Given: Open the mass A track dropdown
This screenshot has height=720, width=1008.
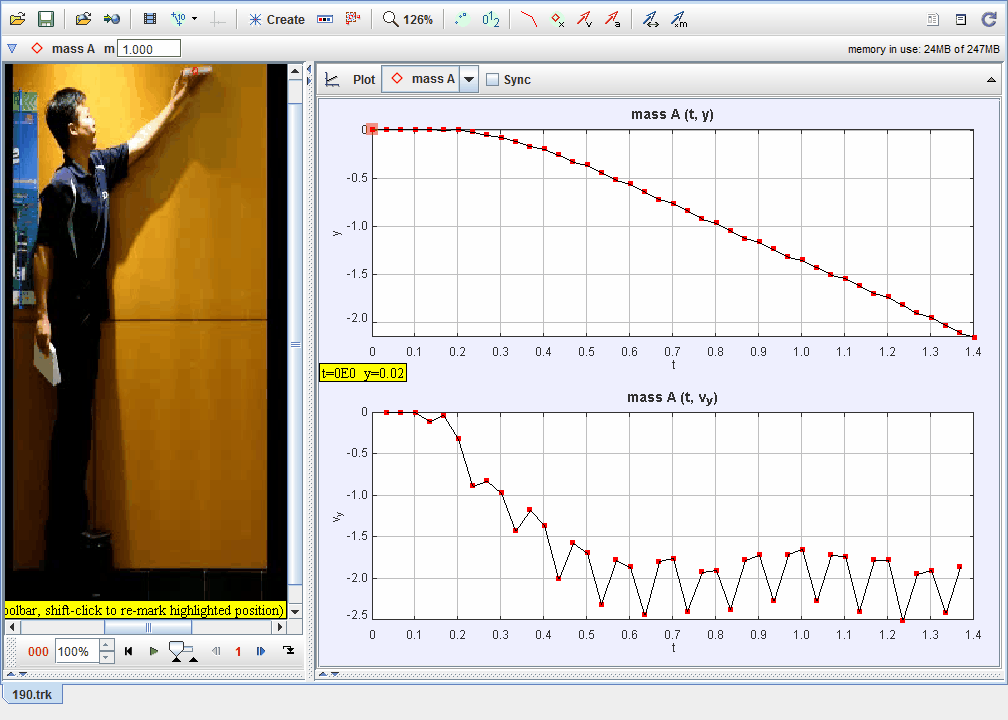Looking at the screenshot, I should (431, 80).
